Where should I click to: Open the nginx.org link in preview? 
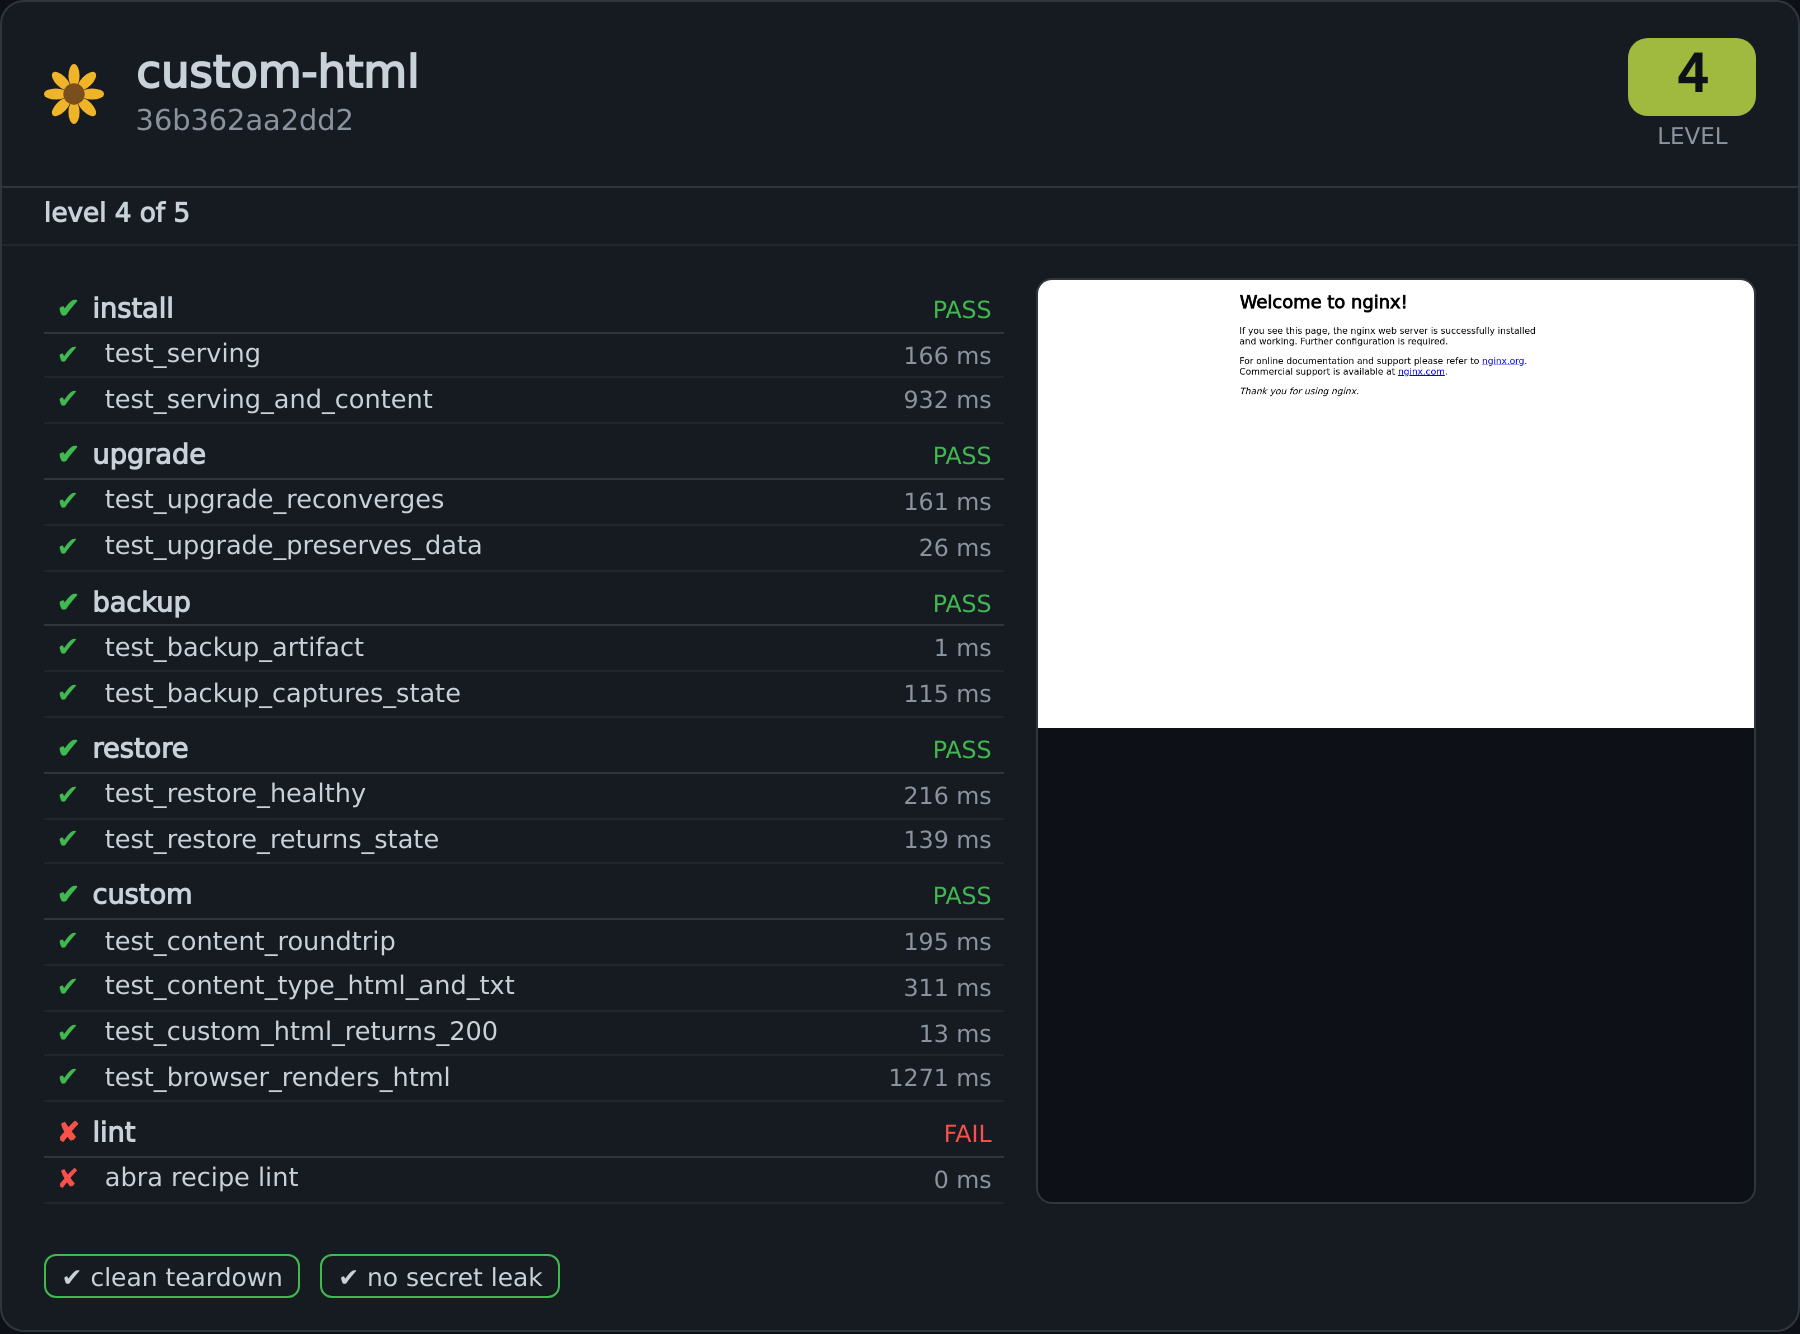click(1503, 361)
